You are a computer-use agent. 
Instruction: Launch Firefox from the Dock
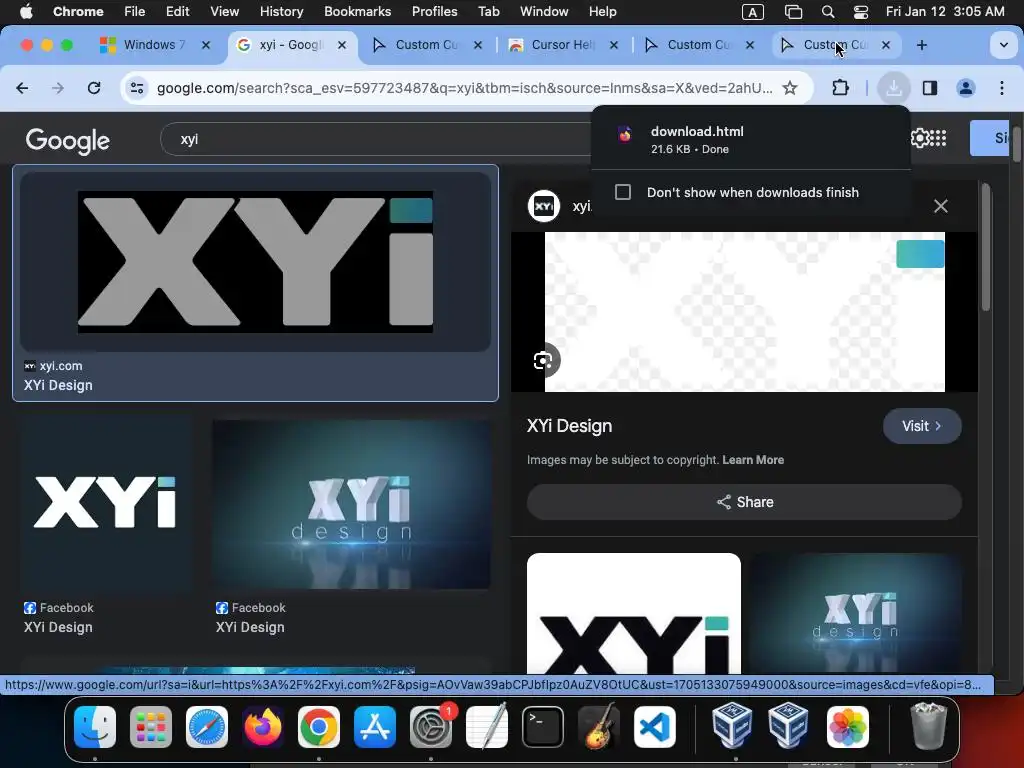263,727
